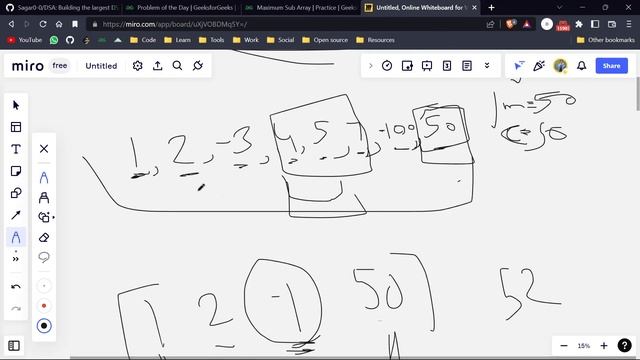The width and height of the screenshot is (640, 360).
Task: Toggle collaborators' cursors visibility
Action: click(519, 66)
